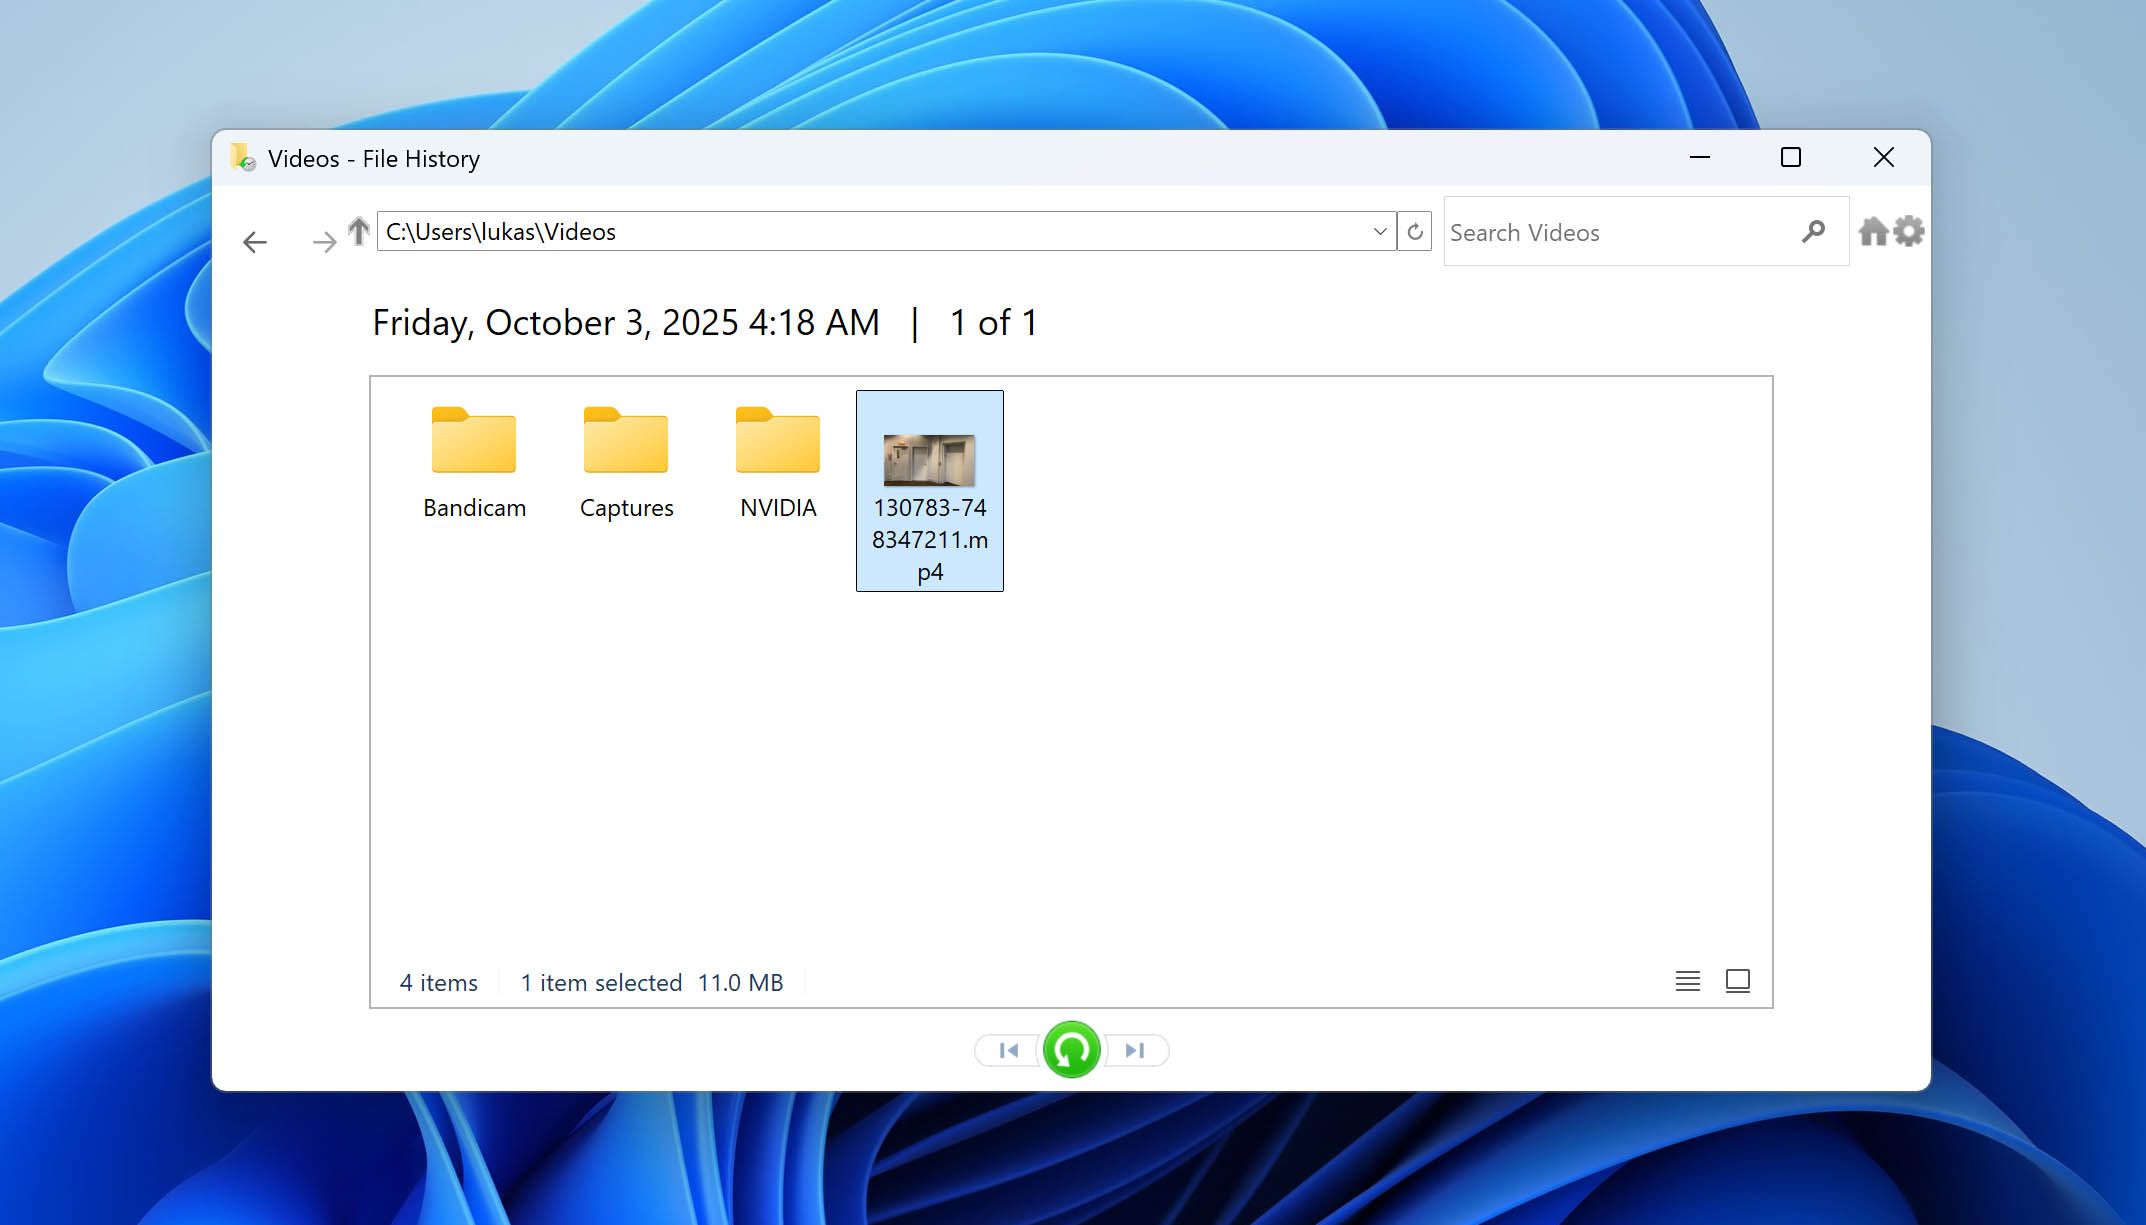Image resolution: width=2146 pixels, height=1225 pixels.
Task: Go to next backup version
Action: pyautogui.click(x=1135, y=1050)
